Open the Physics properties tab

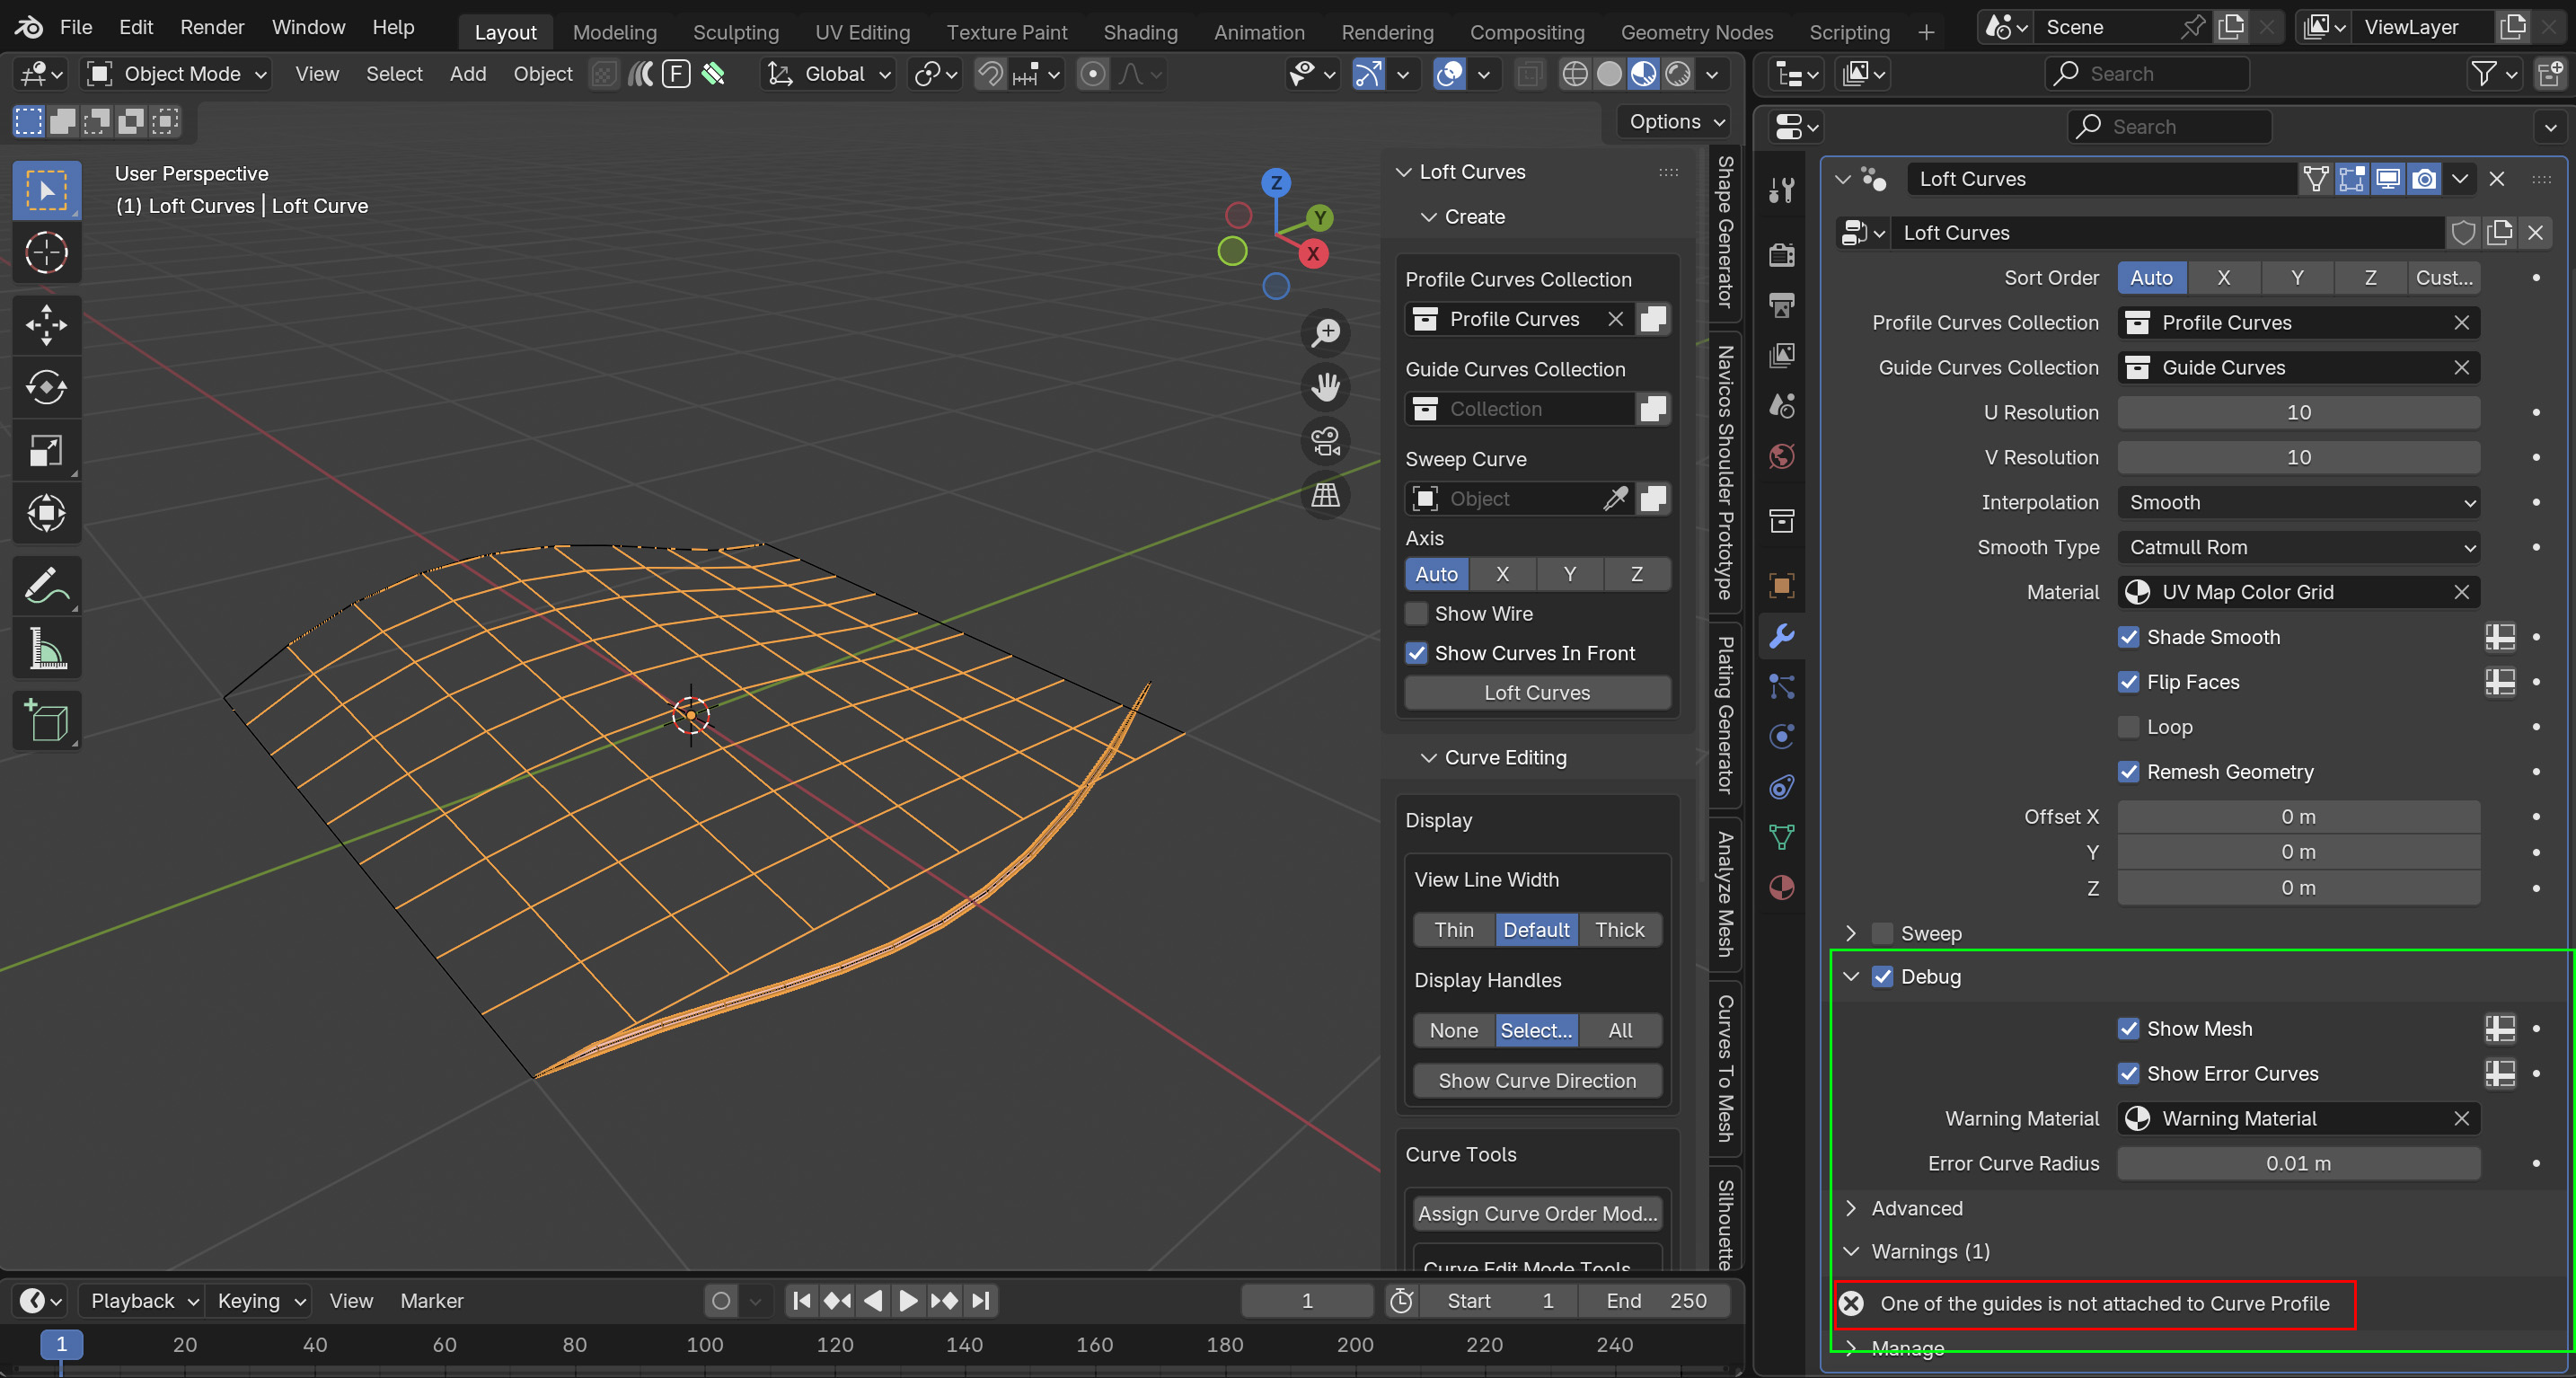click(1782, 737)
